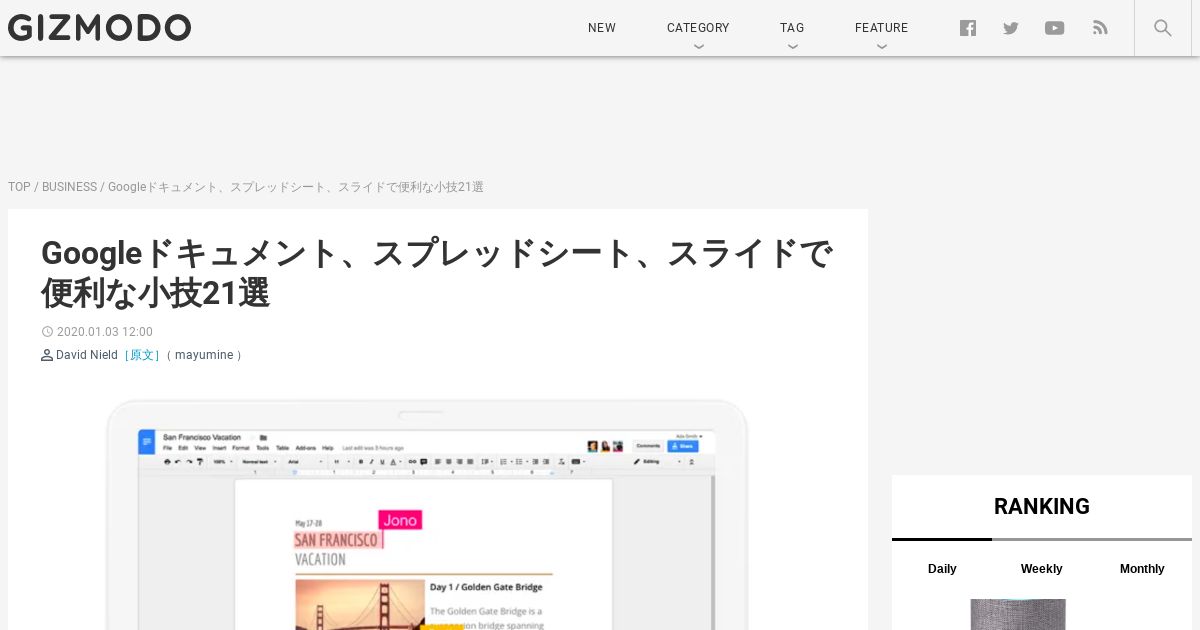Expand the CATEGORY dropdown menu
1200x630 pixels.
pyautogui.click(x=698, y=28)
